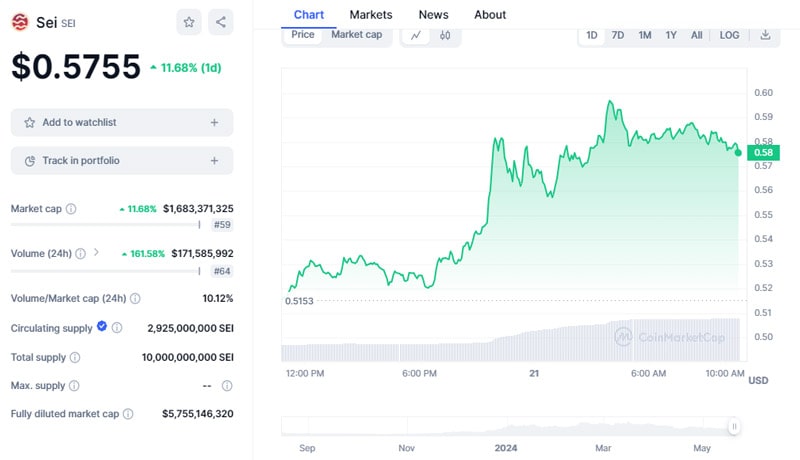Click info icon next to Circulating supply

click(x=117, y=328)
